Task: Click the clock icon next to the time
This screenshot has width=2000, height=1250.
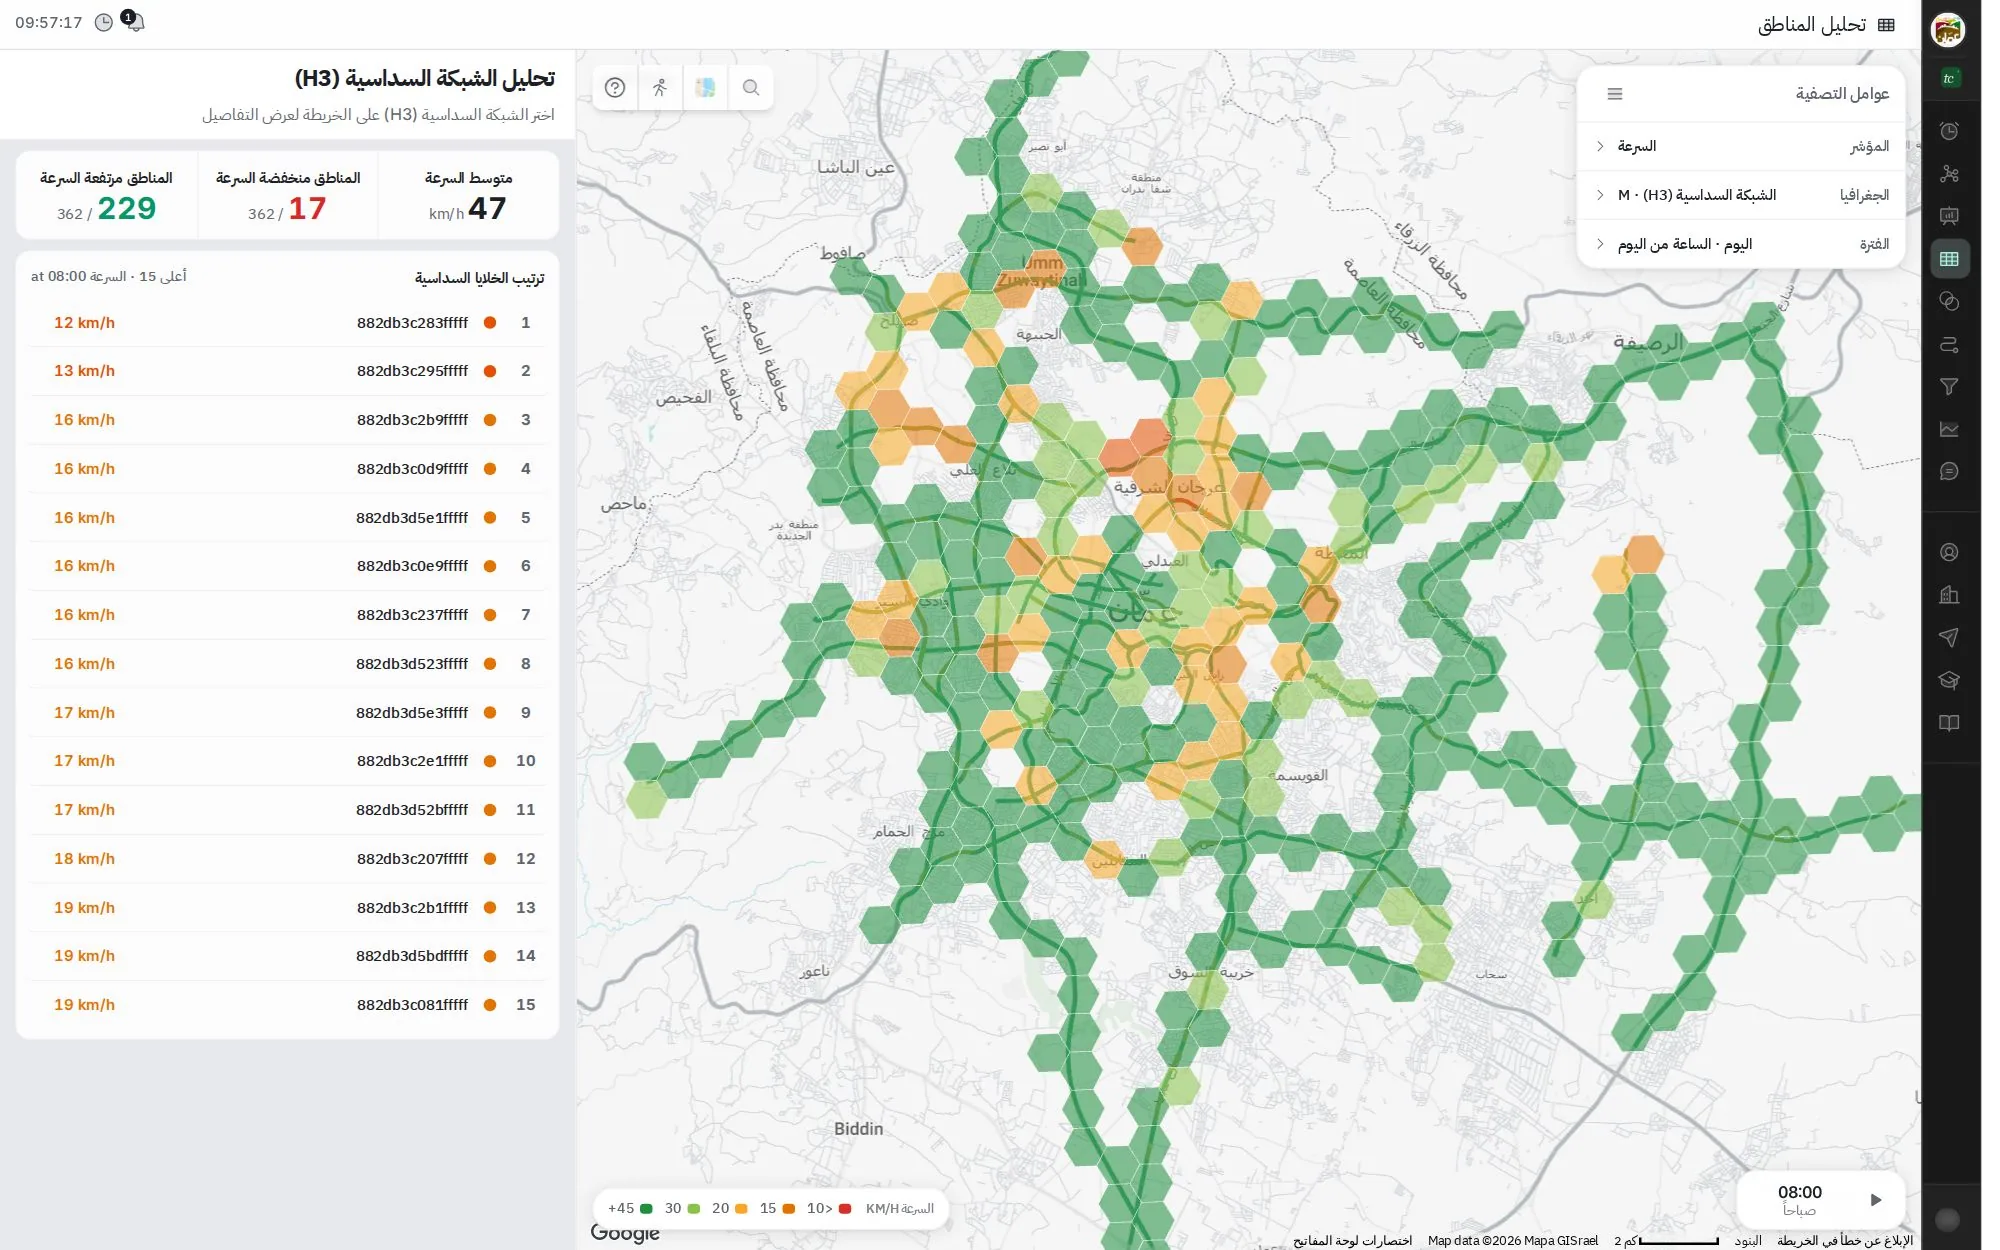Action: [103, 22]
